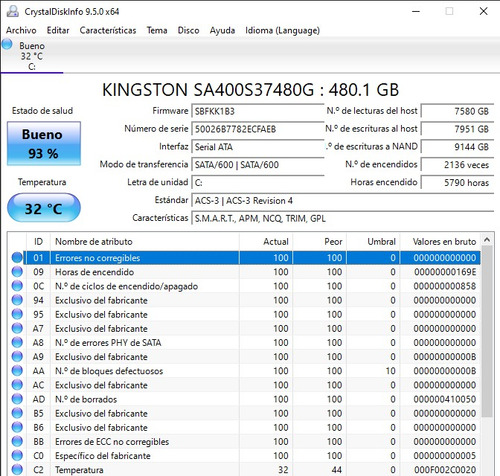Click the power-on hours 5790 horas
500x476 pixels.
(457, 183)
